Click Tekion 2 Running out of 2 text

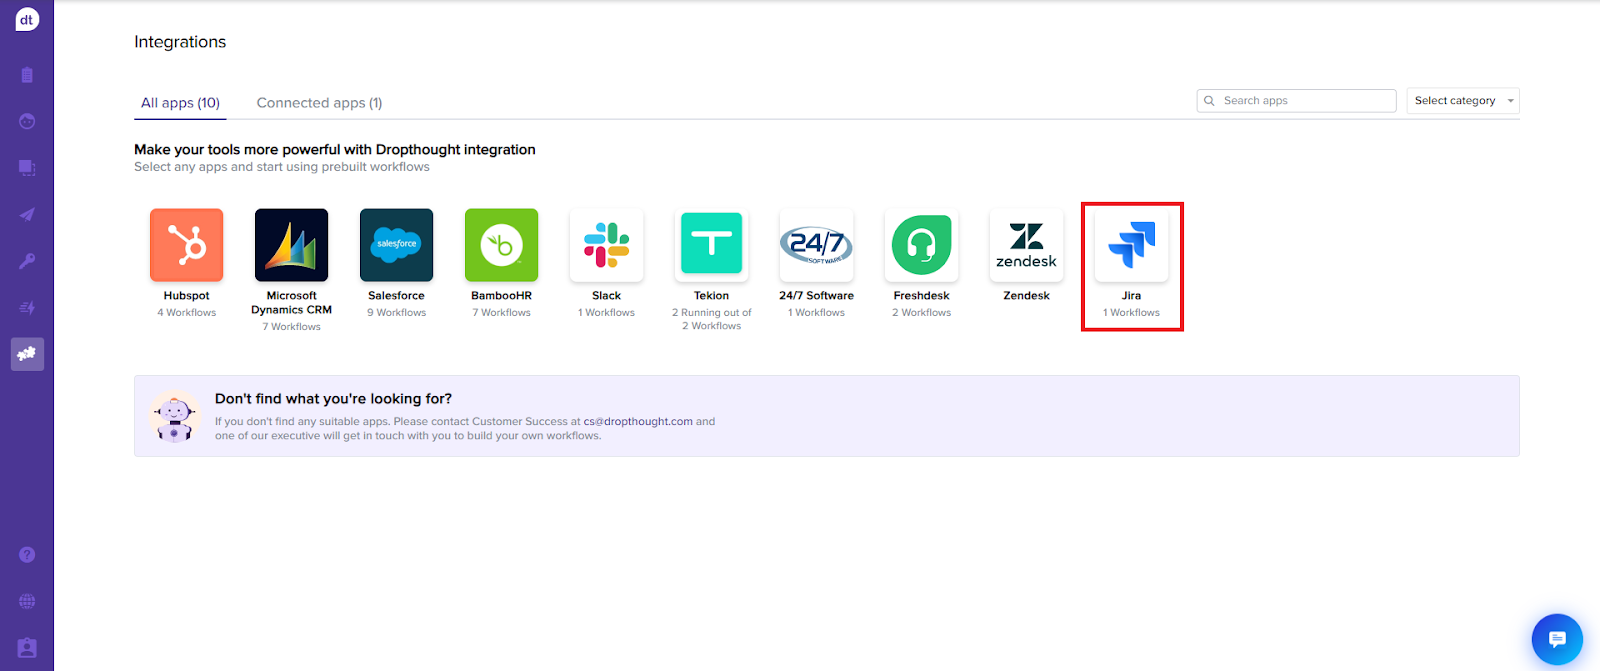tap(712, 319)
